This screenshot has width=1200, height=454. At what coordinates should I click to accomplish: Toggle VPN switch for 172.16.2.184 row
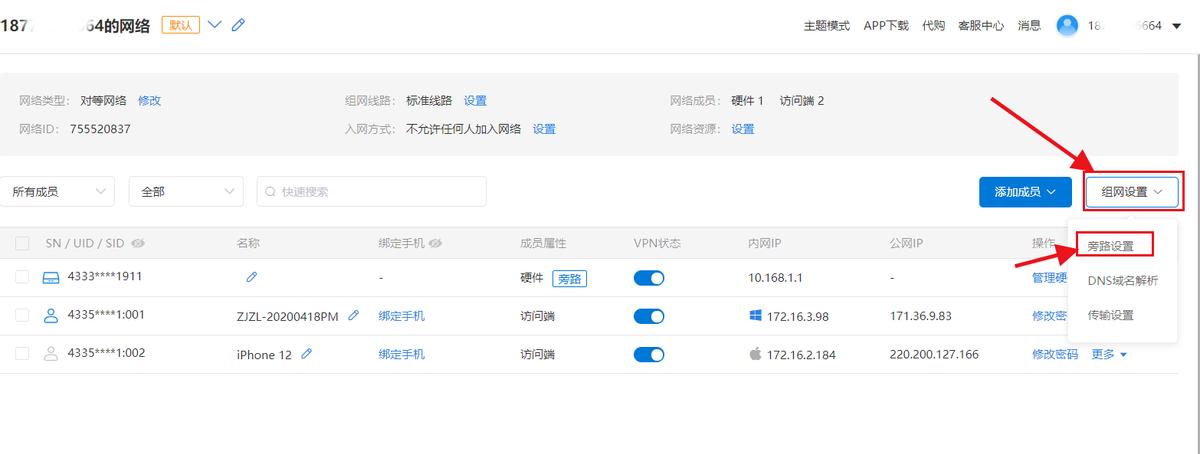pyautogui.click(x=649, y=354)
